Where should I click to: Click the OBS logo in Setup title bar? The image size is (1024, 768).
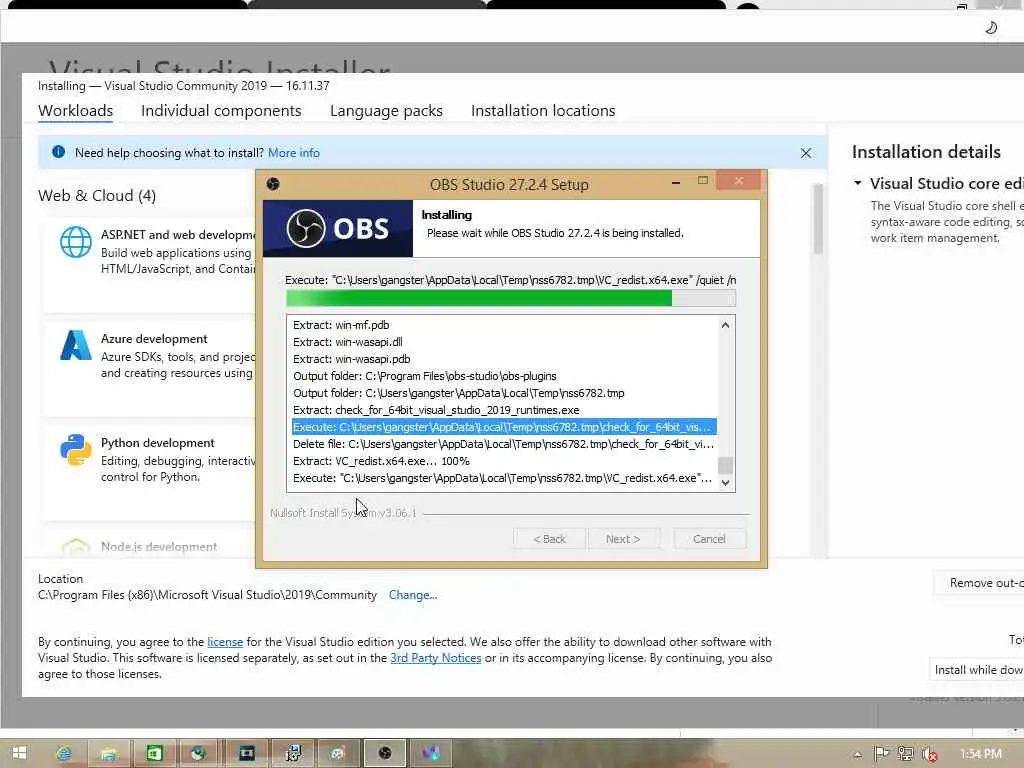pos(273,184)
